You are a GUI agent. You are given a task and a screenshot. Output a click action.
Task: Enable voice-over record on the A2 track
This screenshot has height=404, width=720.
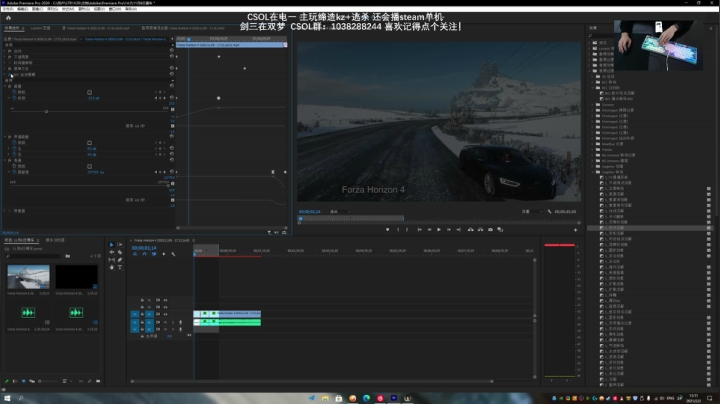pyautogui.click(x=180, y=329)
